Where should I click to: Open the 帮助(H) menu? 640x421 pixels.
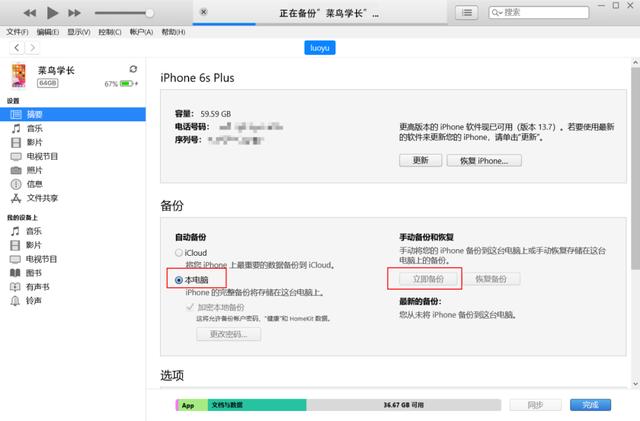173,32
